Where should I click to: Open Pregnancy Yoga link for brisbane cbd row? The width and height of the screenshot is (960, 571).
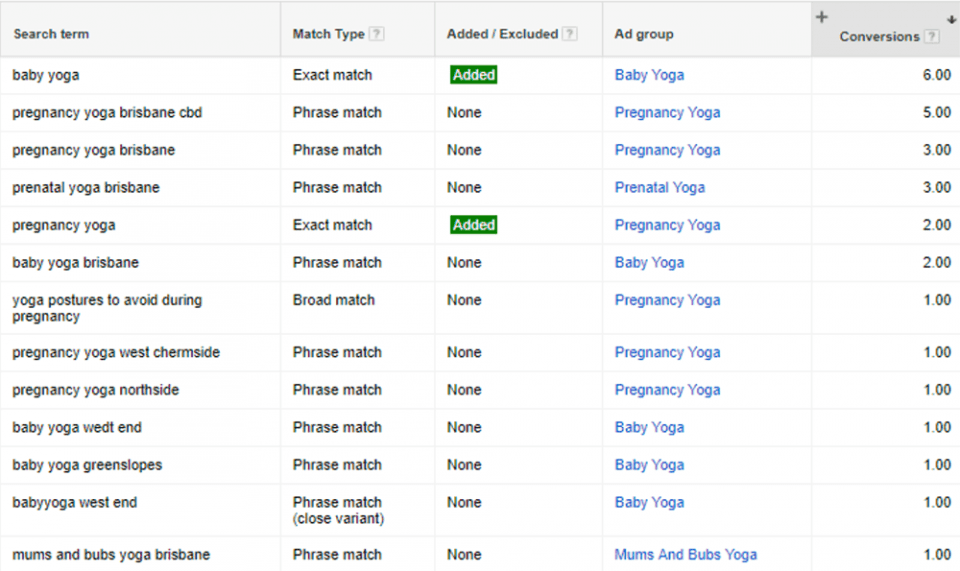coord(667,113)
